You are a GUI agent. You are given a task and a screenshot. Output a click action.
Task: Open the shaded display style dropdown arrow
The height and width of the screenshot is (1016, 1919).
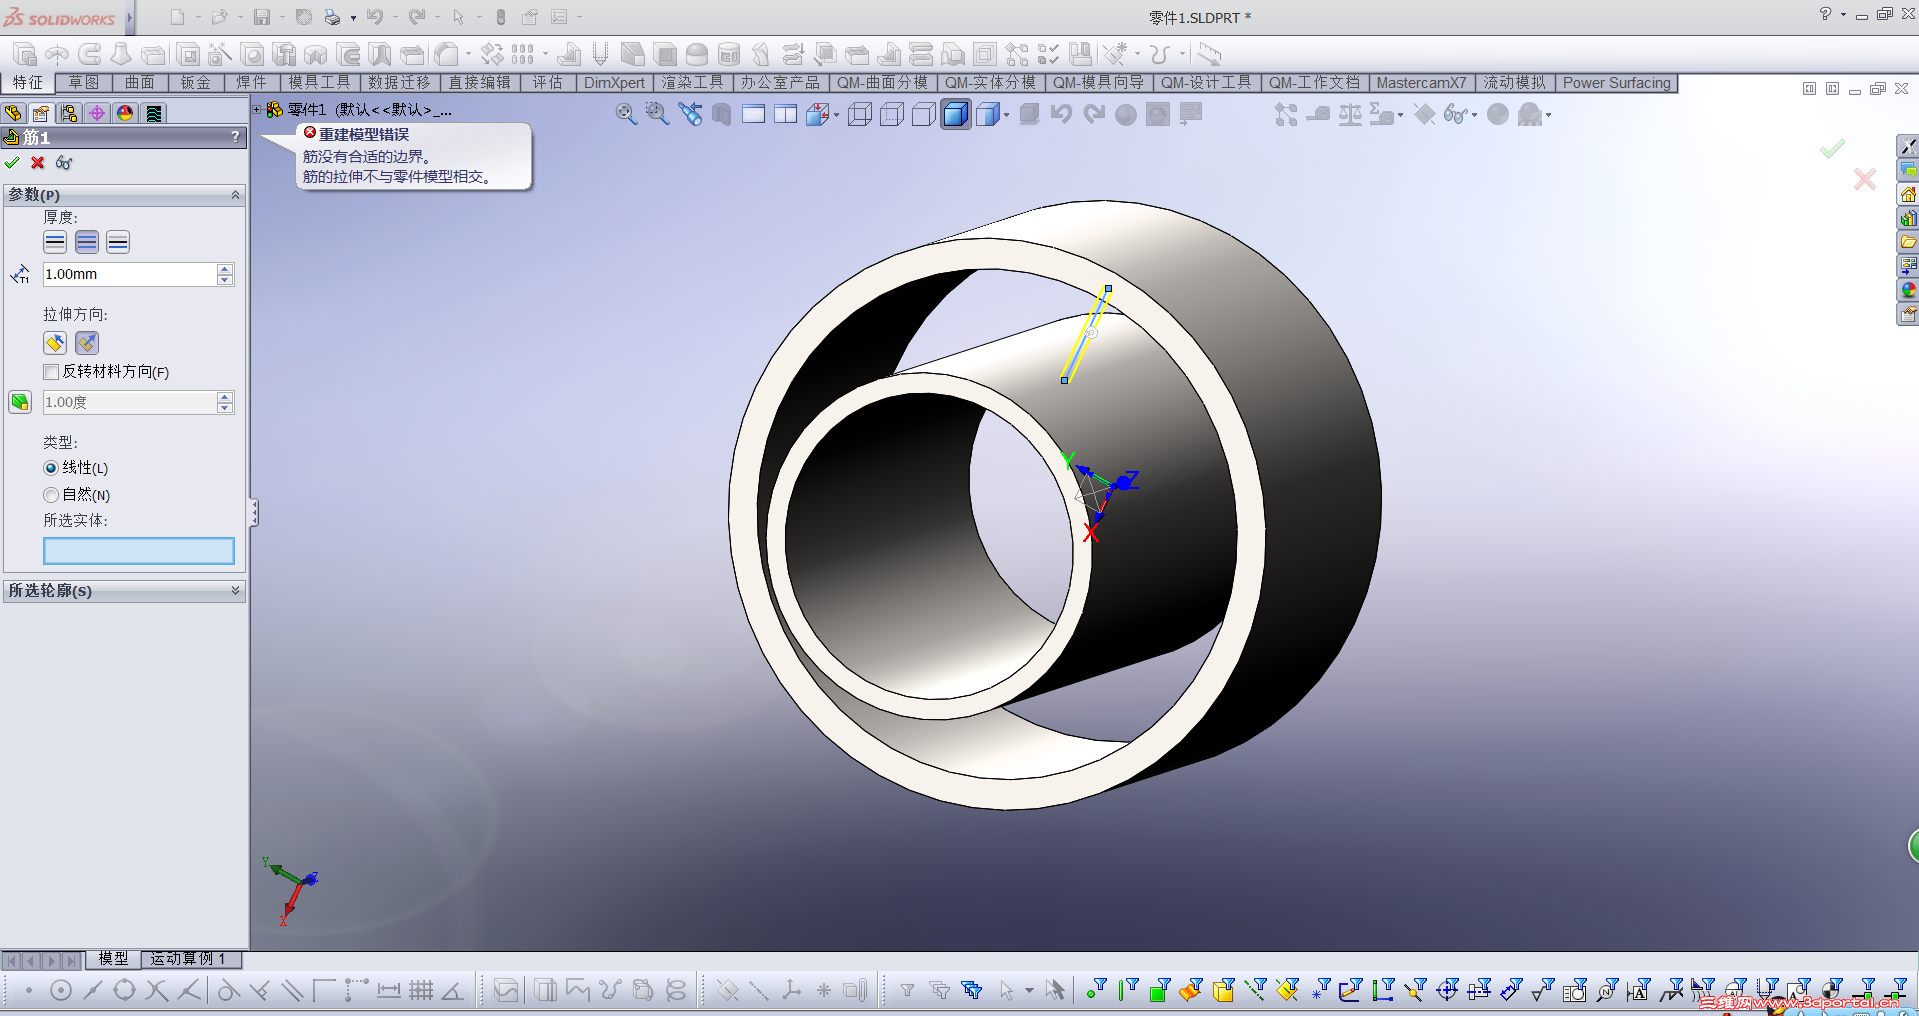[x=1006, y=115]
